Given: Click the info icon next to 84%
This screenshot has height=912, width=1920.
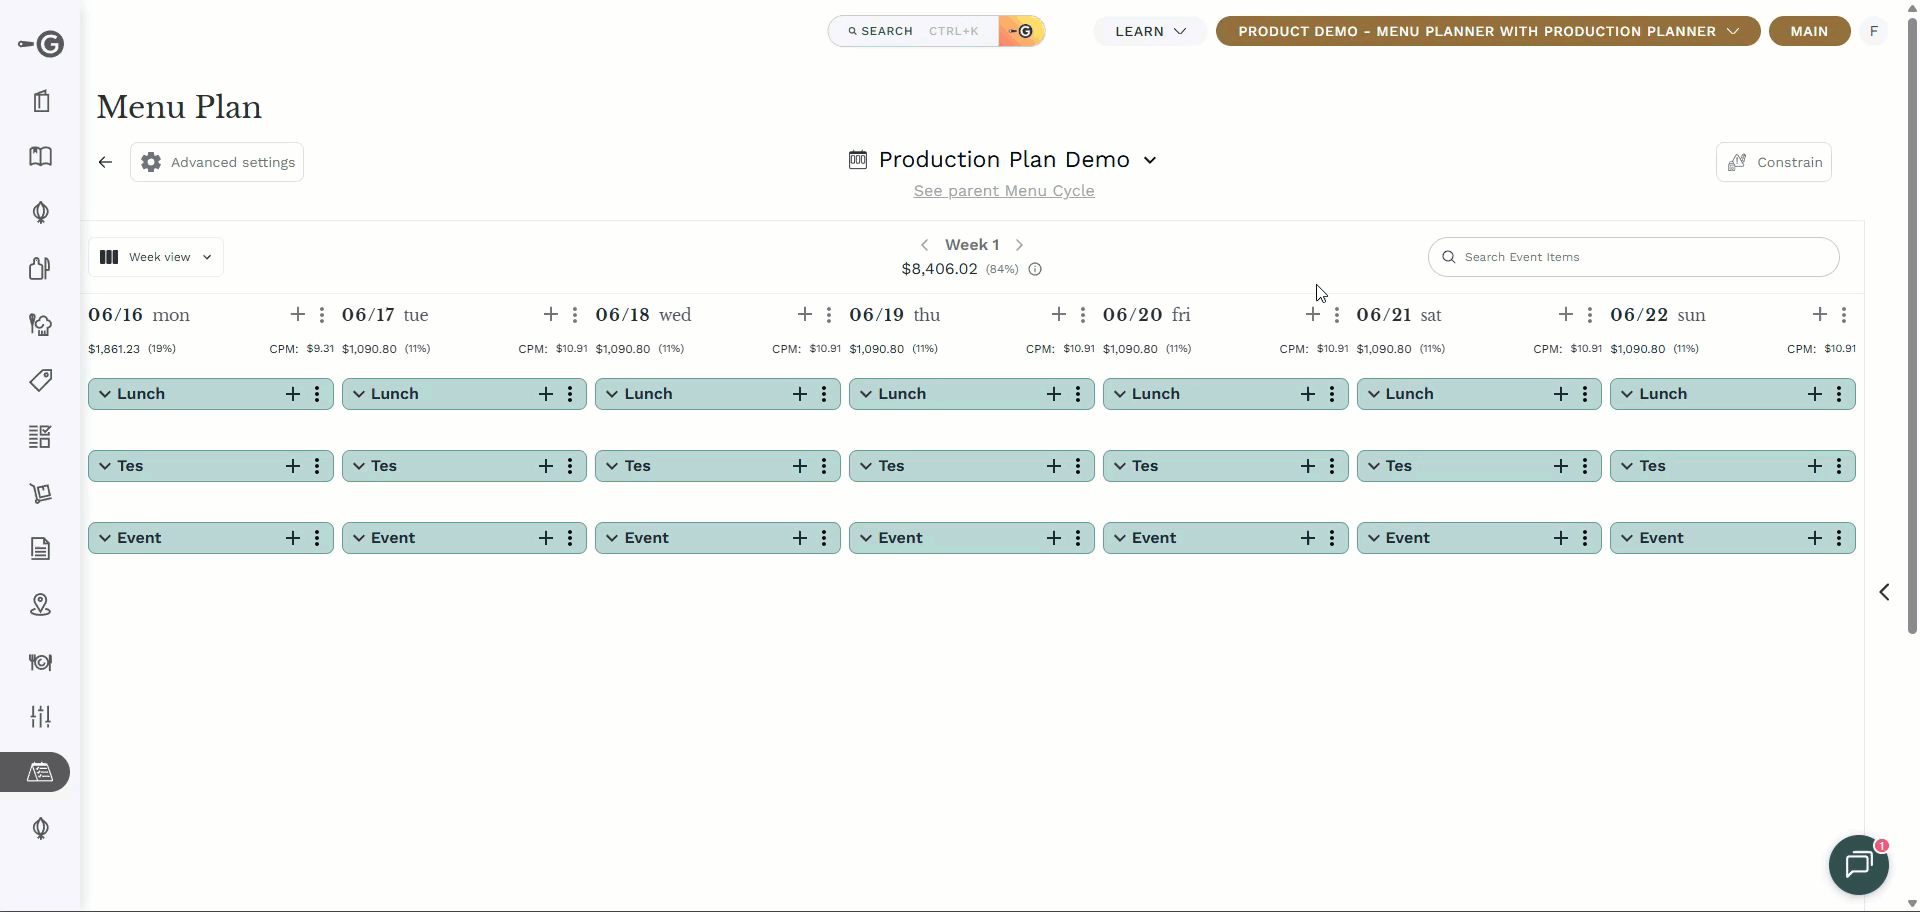Looking at the screenshot, I should [1035, 269].
